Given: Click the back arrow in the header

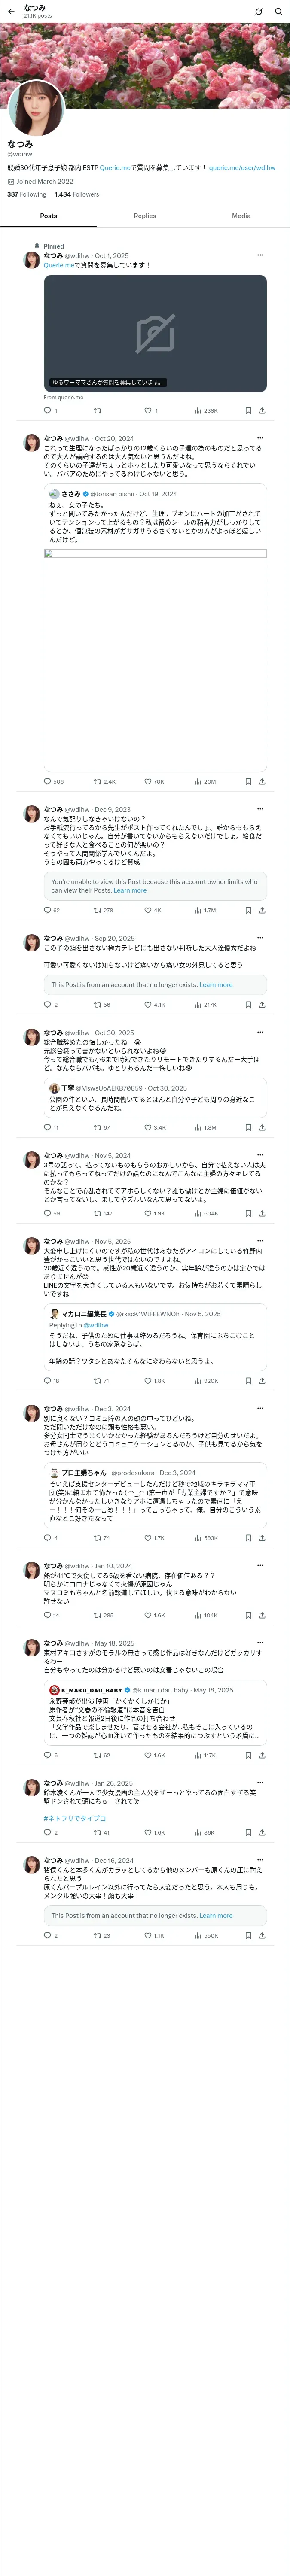Looking at the screenshot, I should 9,11.
